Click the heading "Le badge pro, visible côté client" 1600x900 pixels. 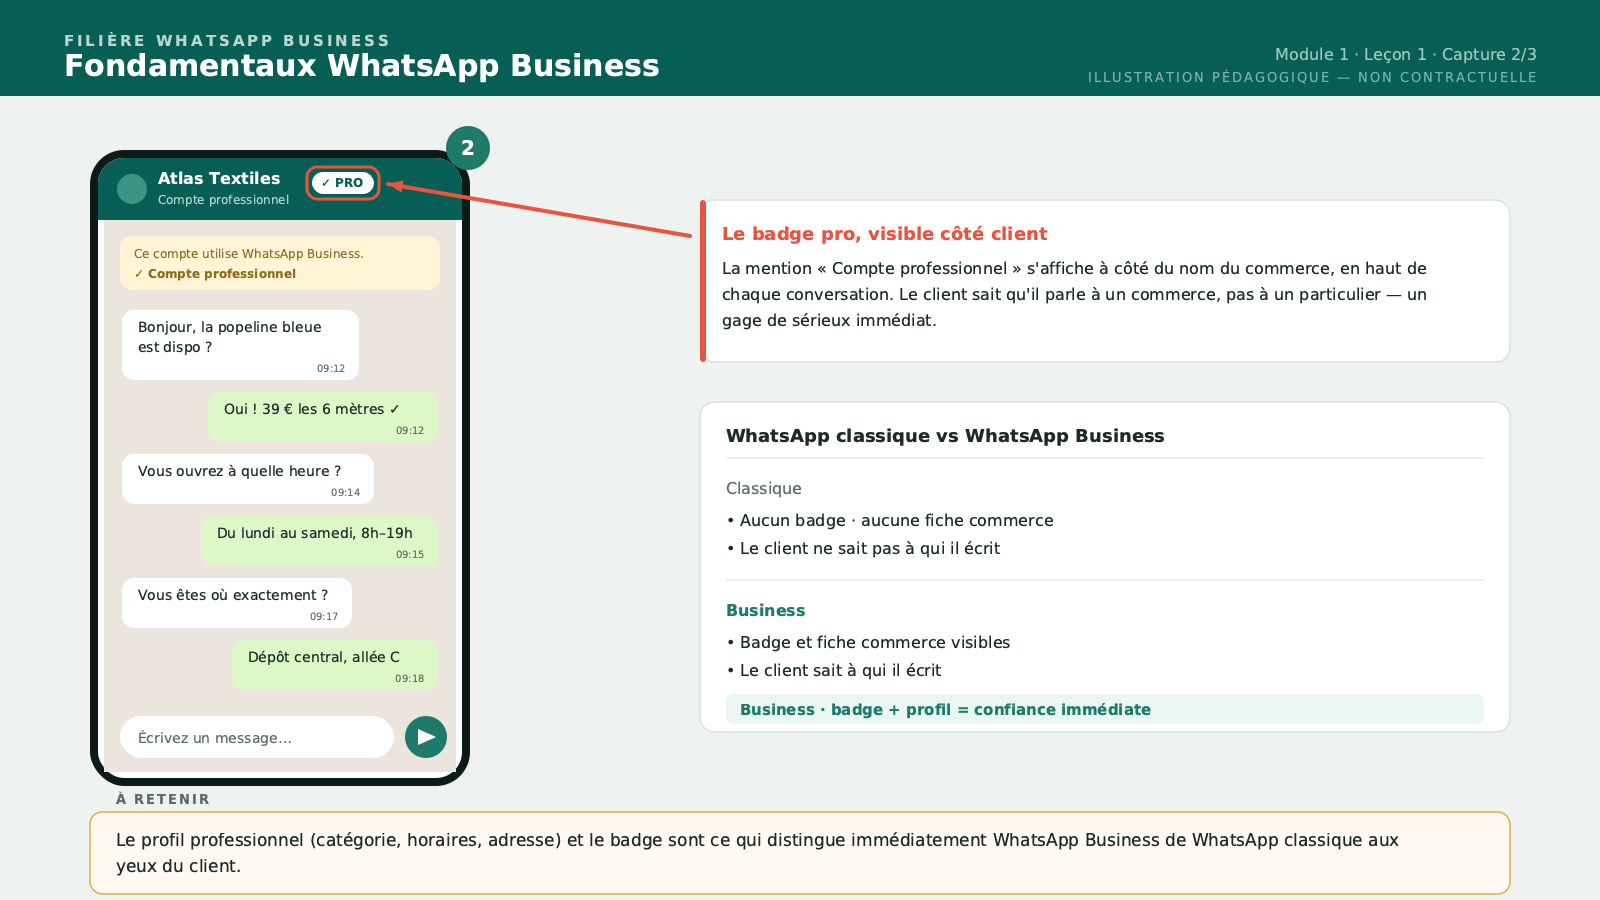pos(884,234)
